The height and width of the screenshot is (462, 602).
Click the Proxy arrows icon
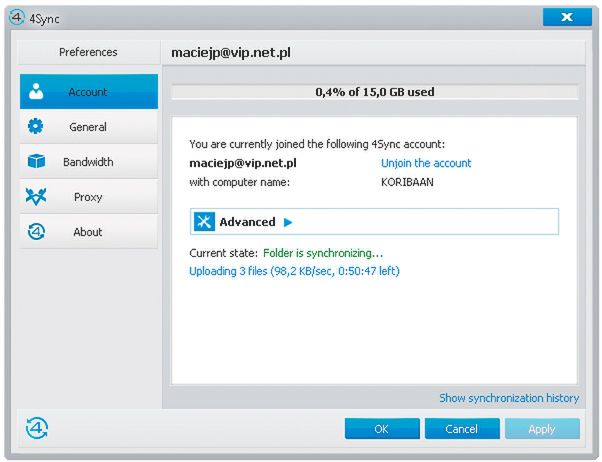coord(36,196)
